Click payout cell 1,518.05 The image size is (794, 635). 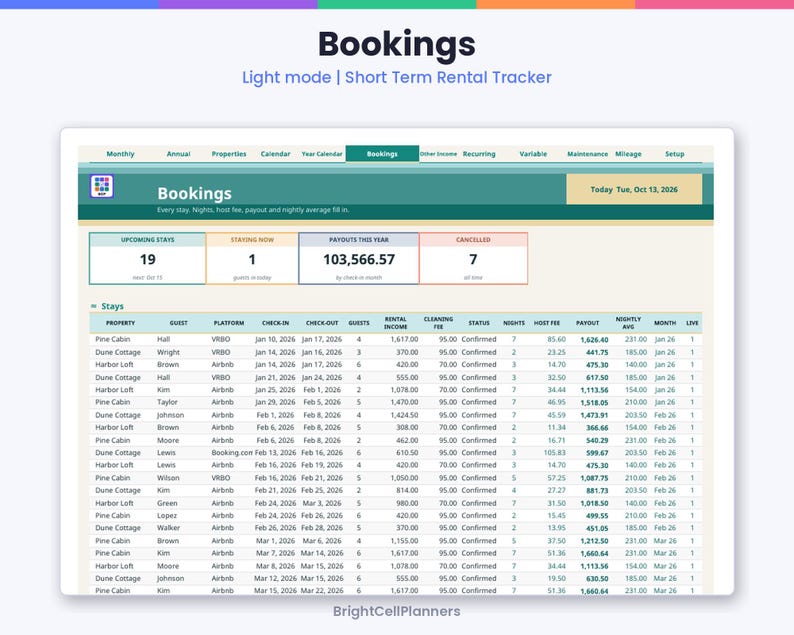click(594, 403)
